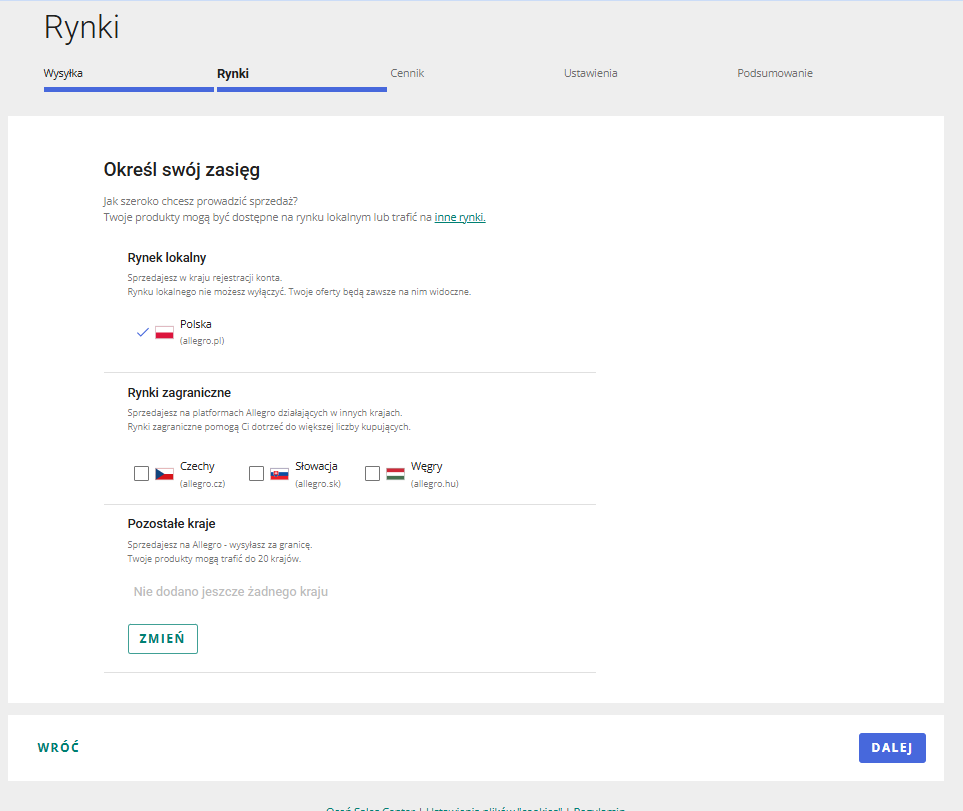Screen dimensions: 963x811
Task: Click WRÓĆ to go back
Action: click(x=58, y=748)
